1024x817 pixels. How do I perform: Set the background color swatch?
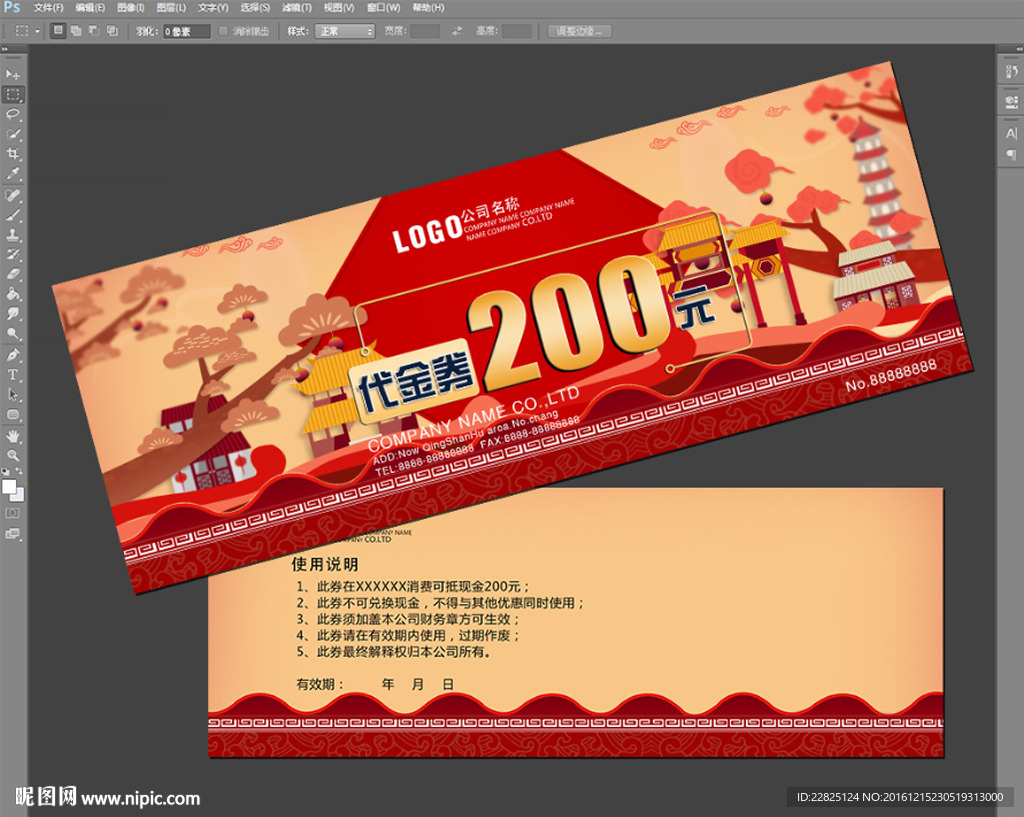(x=18, y=496)
